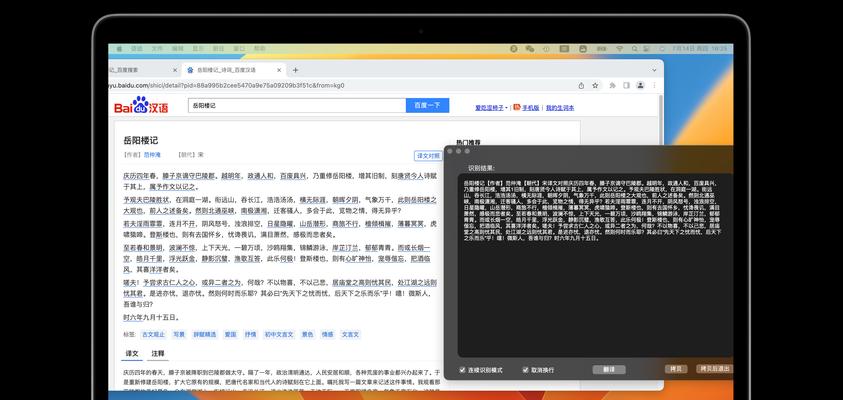Click the underlined phrase 朝晖夕阴
Image resolution: width=843 pixels, height=400 pixels.
point(345,199)
